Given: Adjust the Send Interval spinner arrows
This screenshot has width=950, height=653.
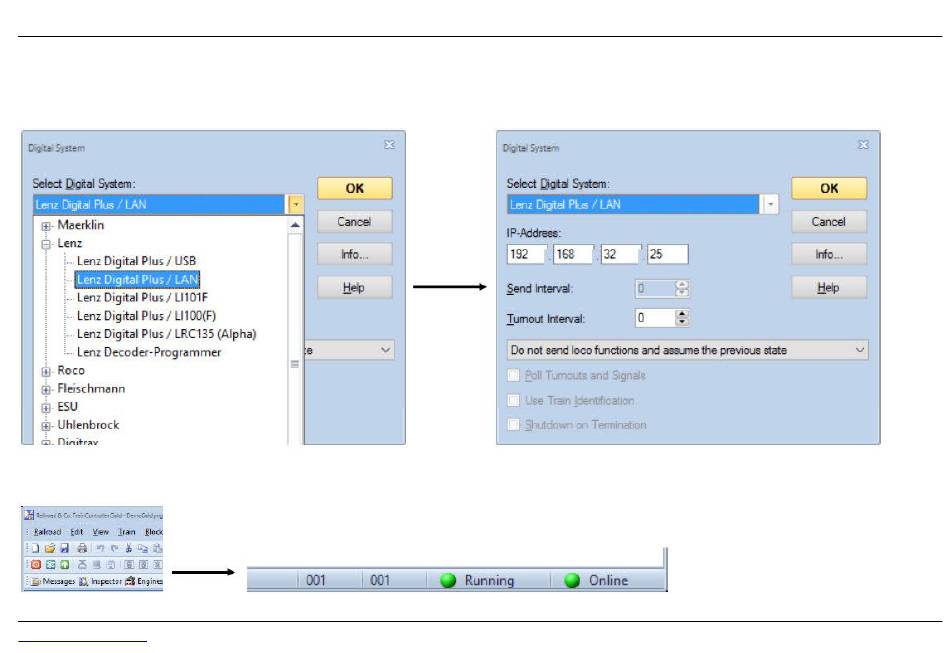Looking at the screenshot, I should (682, 288).
